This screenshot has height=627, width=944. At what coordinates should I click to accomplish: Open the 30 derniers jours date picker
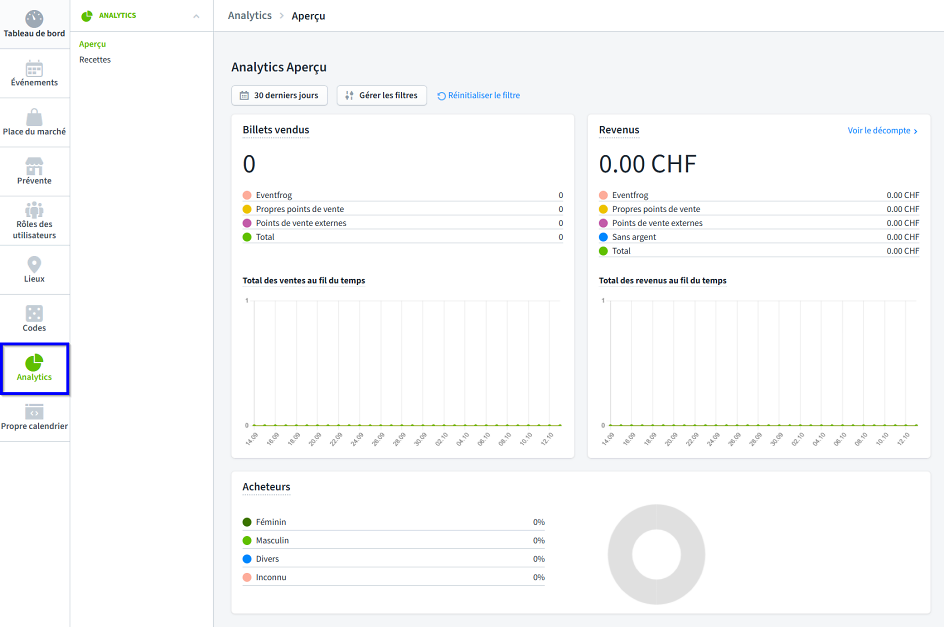pyautogui.click(x=280, y=95)
